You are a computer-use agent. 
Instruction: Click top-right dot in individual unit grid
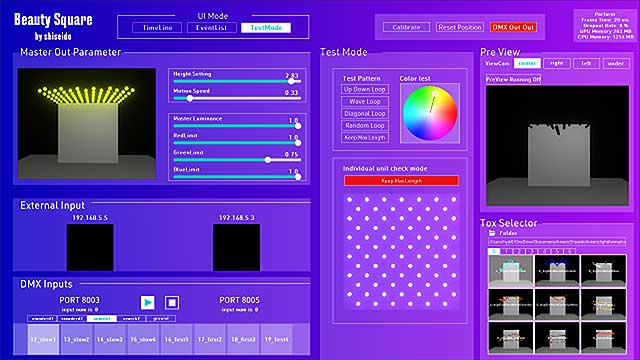453,200
